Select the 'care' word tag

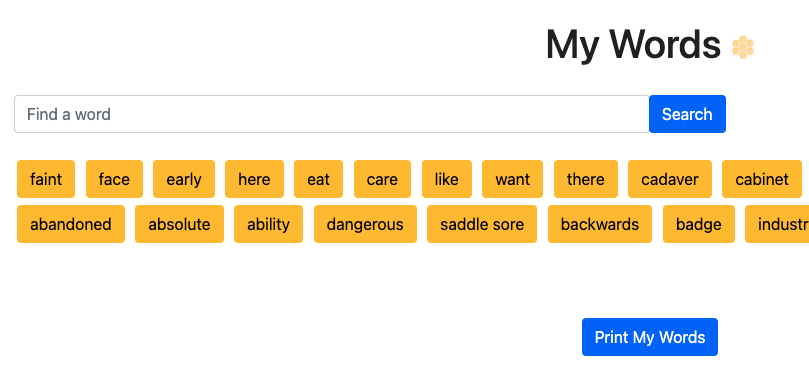(382, 179)
